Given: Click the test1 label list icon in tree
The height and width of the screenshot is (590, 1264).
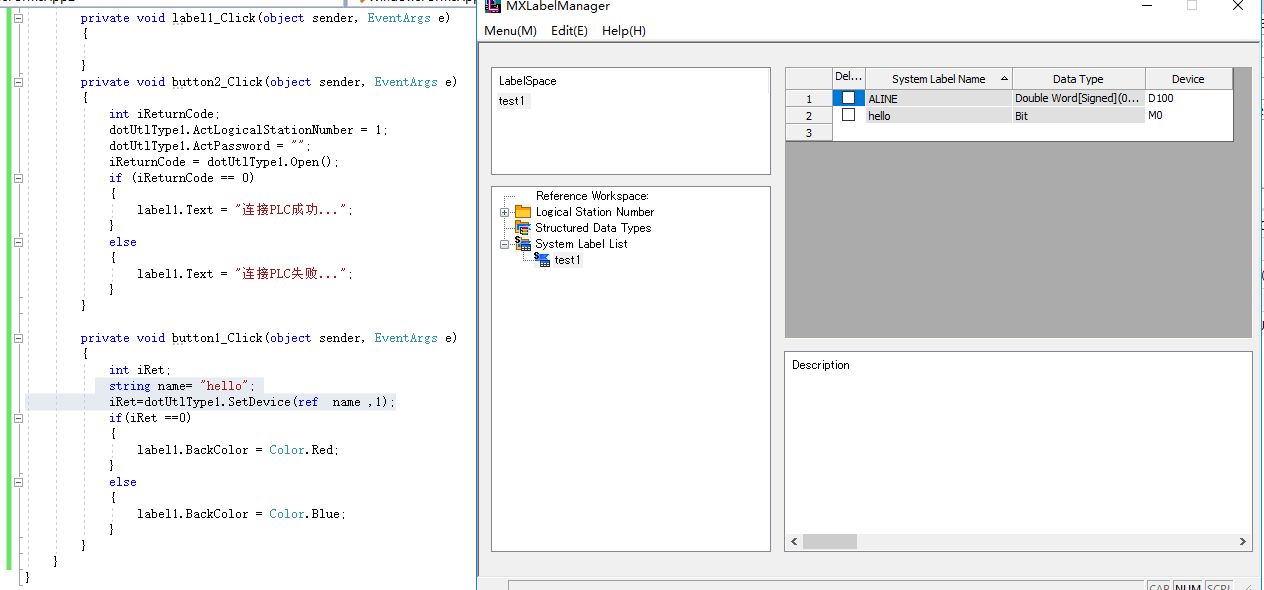Looking at the screenshot, I should pos(543,260).
